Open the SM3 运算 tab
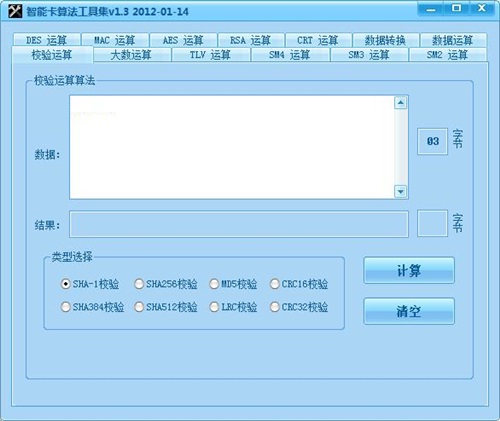This screenshot has width=500, height=421. (x=369, y=55)
